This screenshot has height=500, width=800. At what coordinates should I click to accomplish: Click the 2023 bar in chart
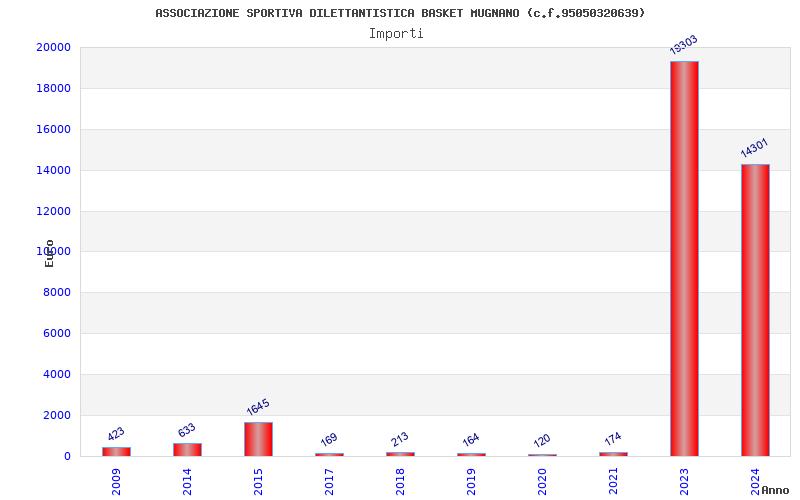pos(684,259)
